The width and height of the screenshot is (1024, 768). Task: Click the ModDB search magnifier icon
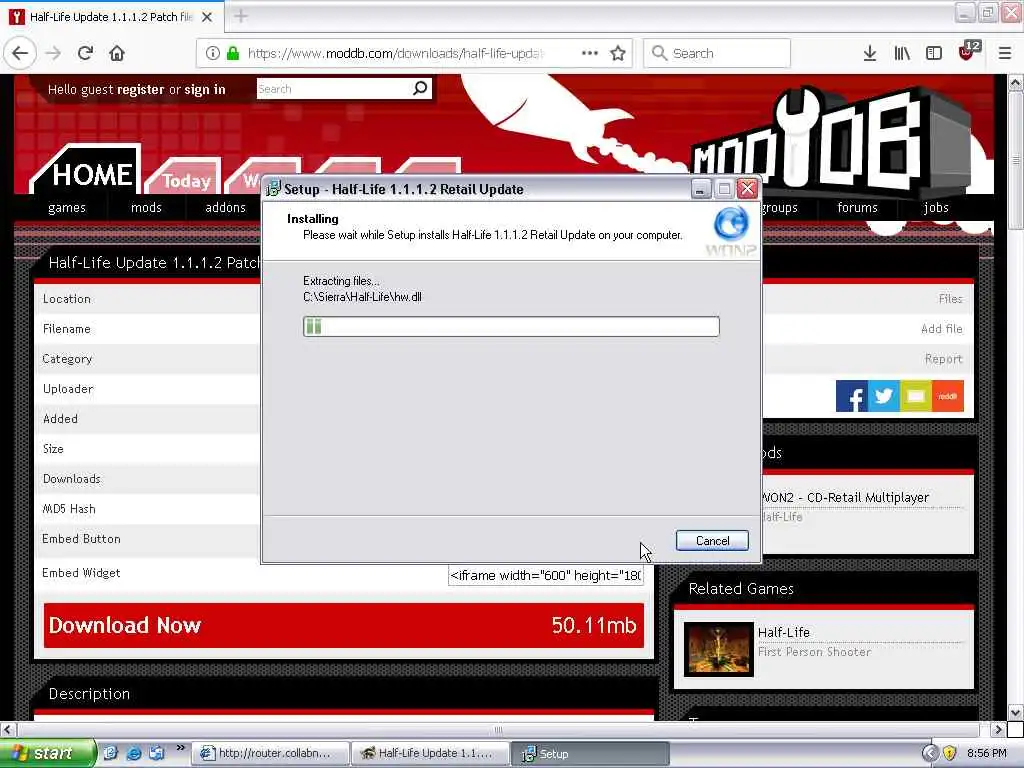point(421,88)
